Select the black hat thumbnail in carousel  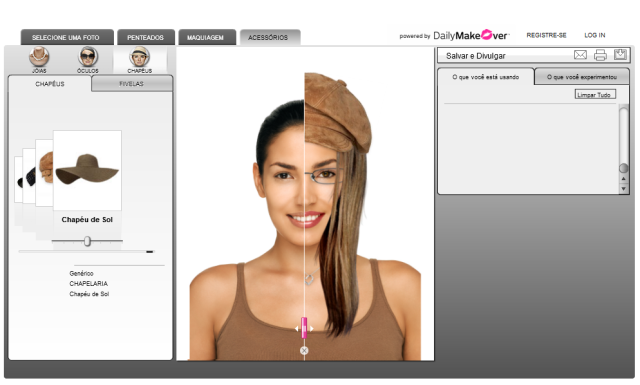[x=29, y=176]
